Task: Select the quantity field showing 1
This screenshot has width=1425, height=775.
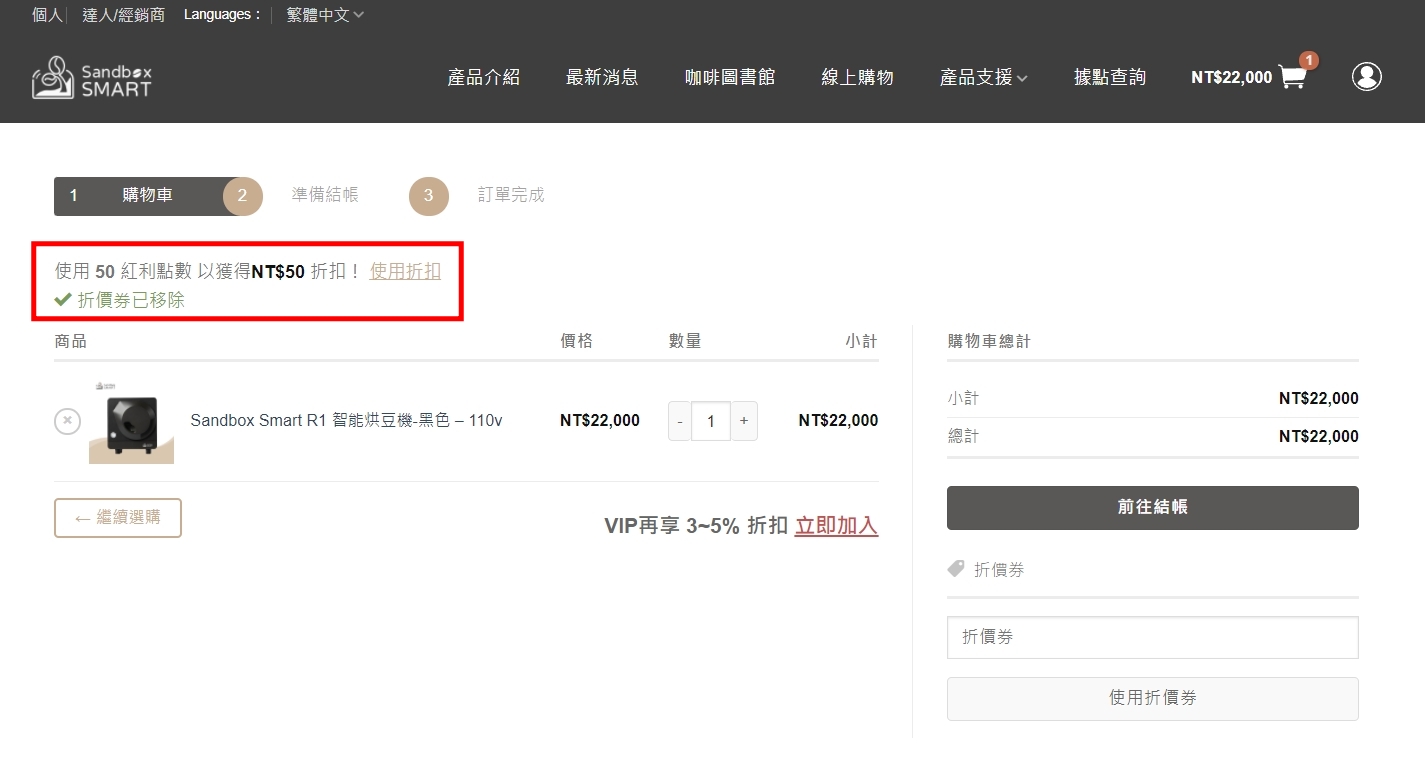Action: (711, 421)
